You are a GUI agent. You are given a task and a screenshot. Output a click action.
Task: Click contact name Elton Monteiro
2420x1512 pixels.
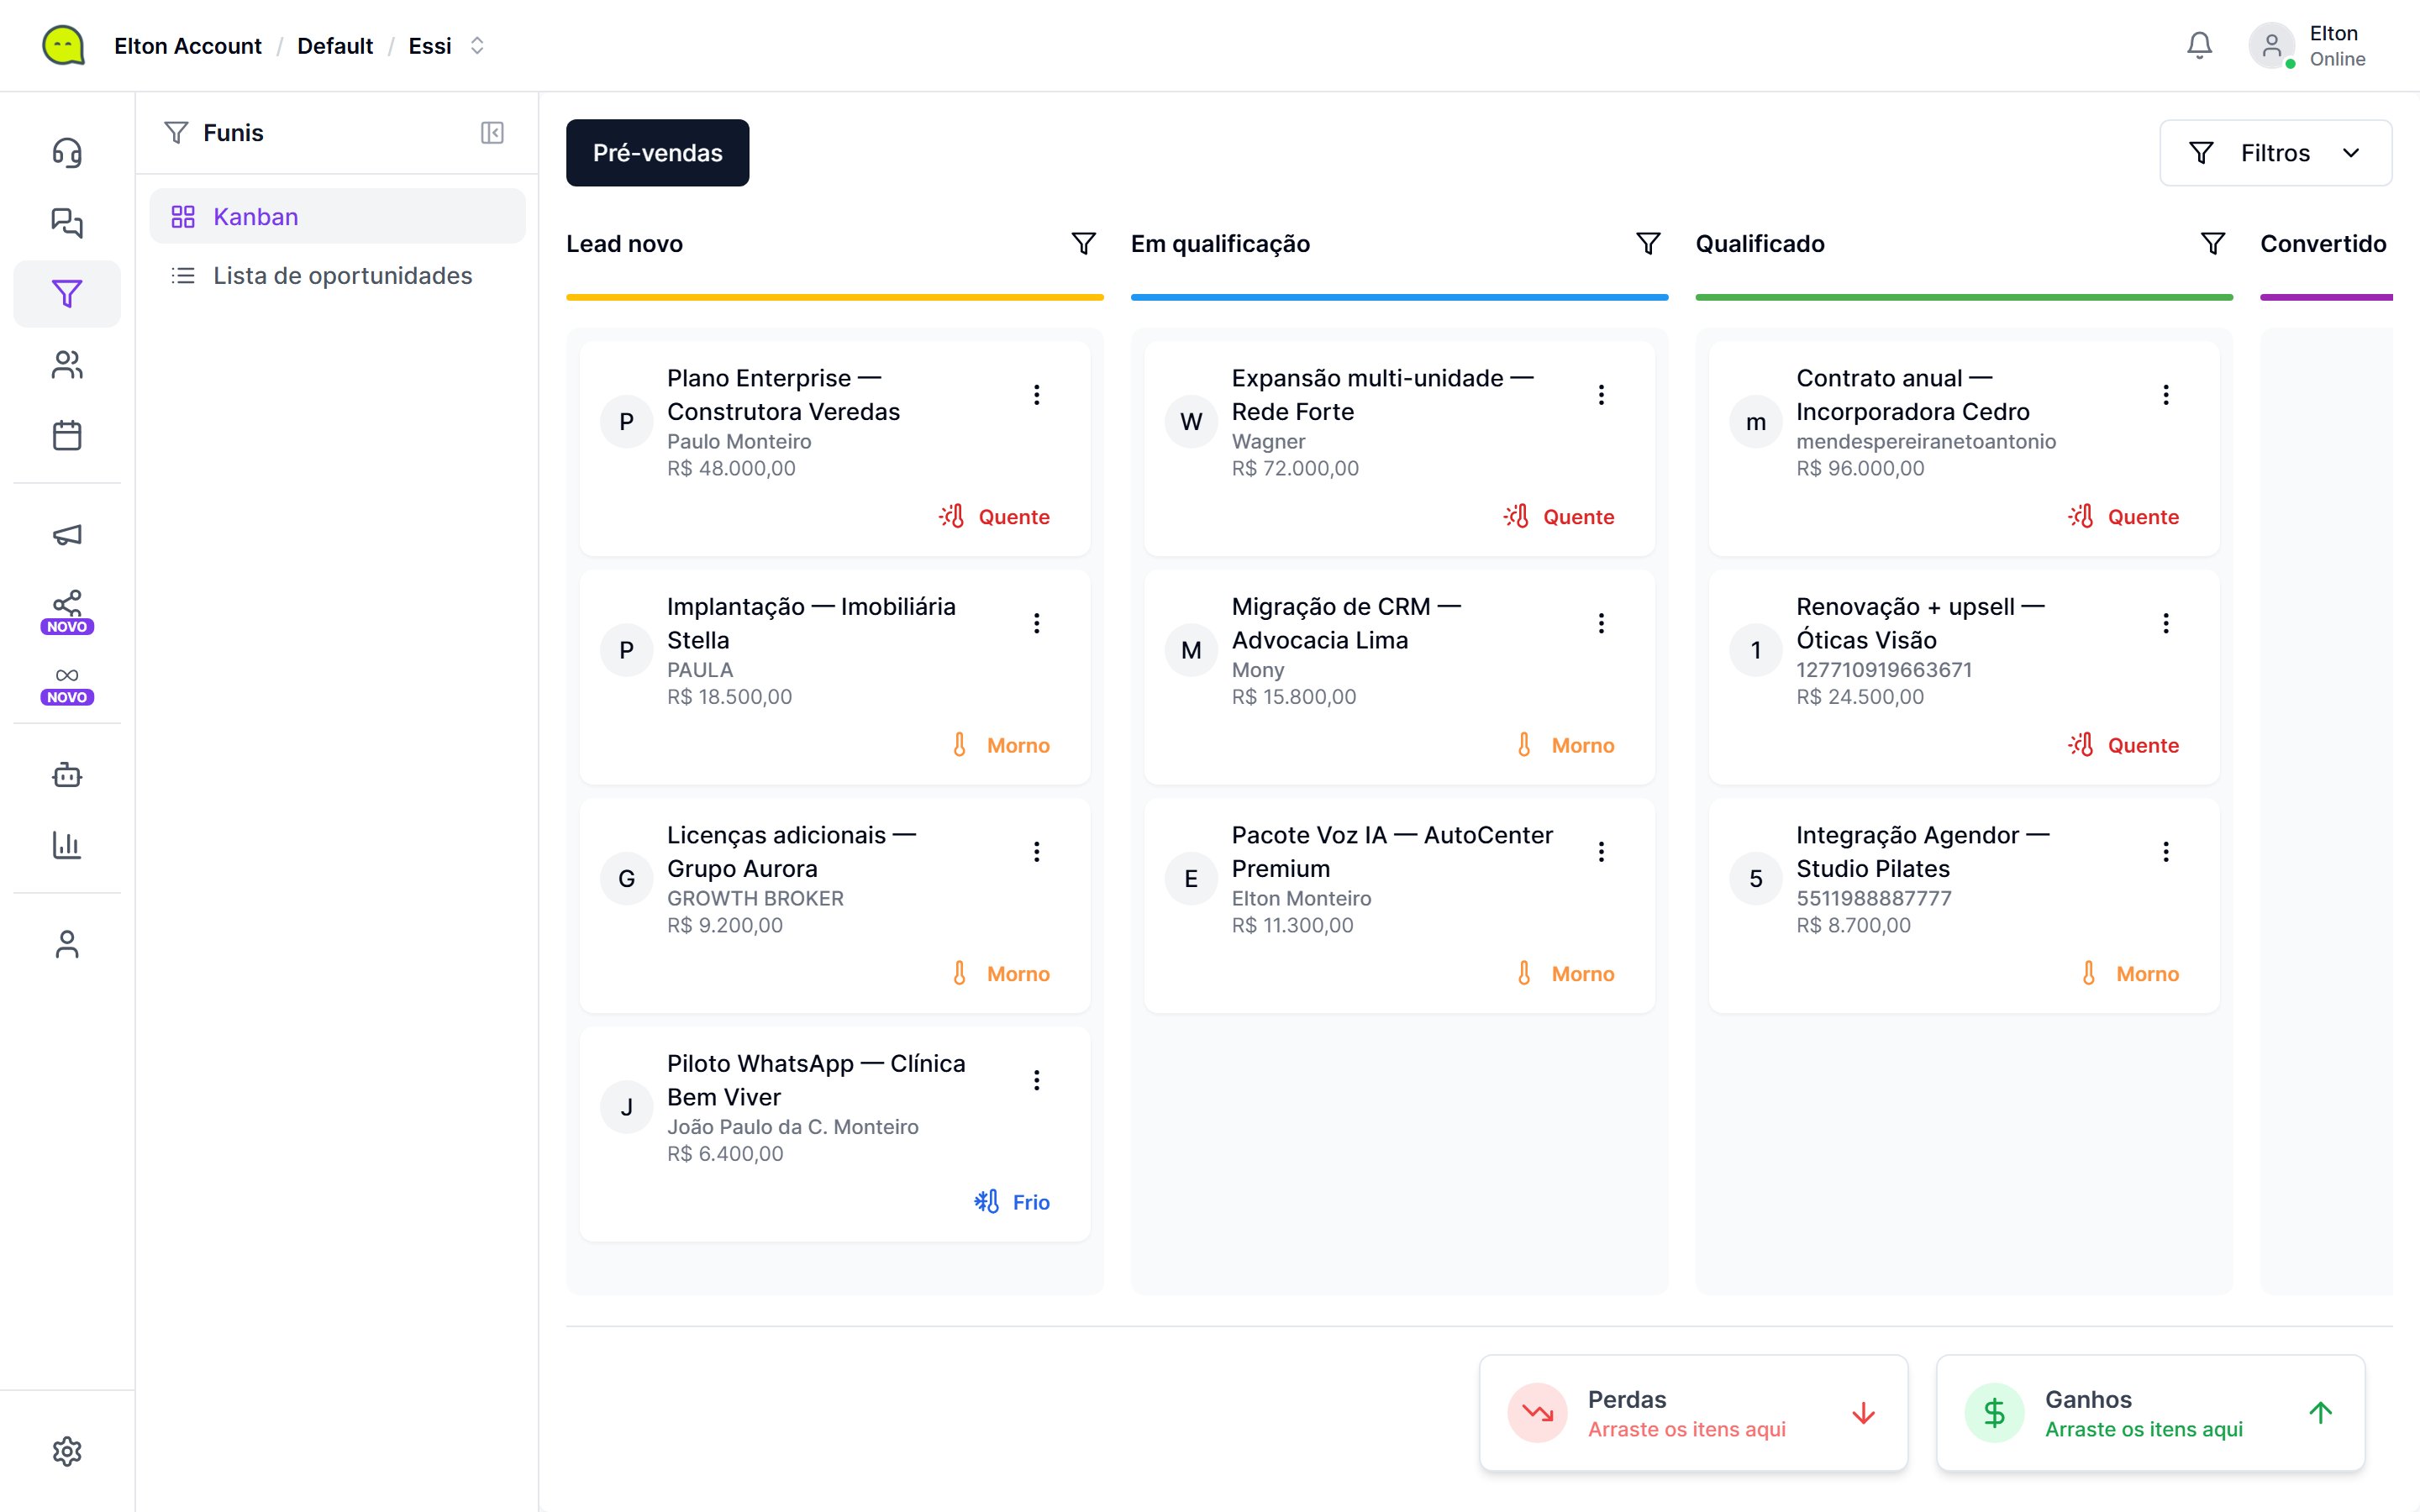(1301, 898)
